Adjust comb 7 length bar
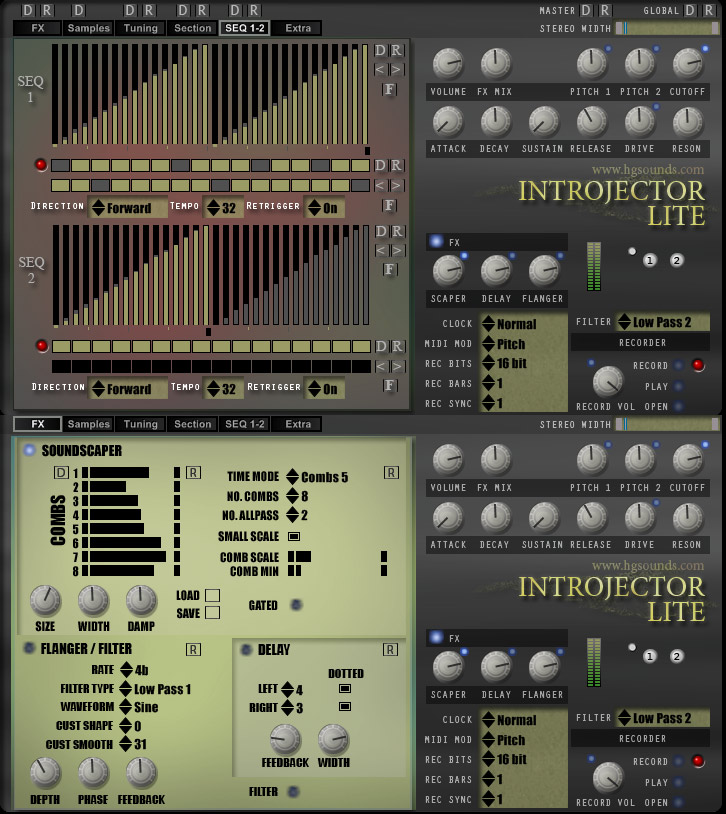726x814 pixels. [131, 557]
